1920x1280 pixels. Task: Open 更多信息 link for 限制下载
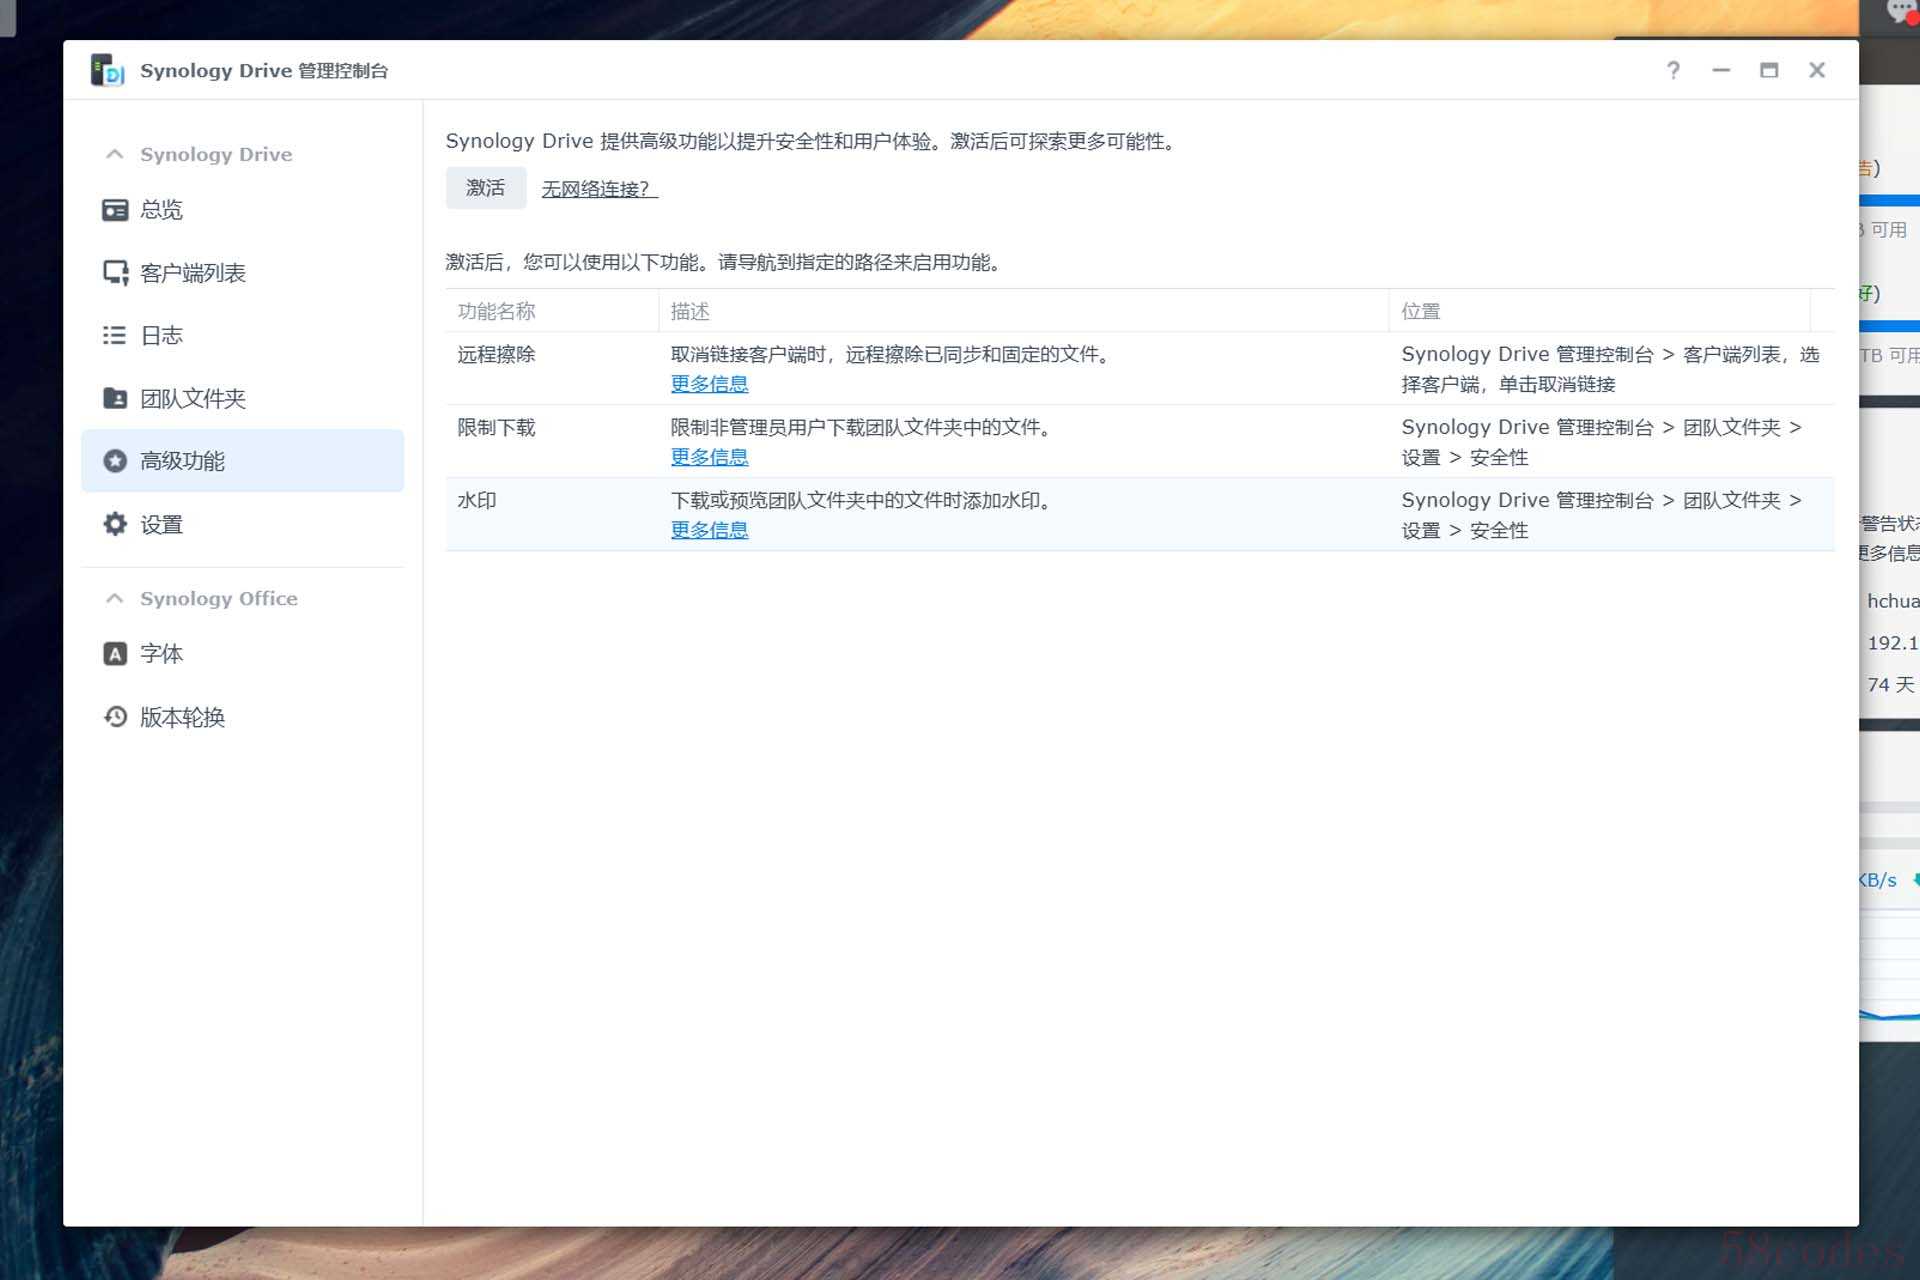[x=709, y=457]
